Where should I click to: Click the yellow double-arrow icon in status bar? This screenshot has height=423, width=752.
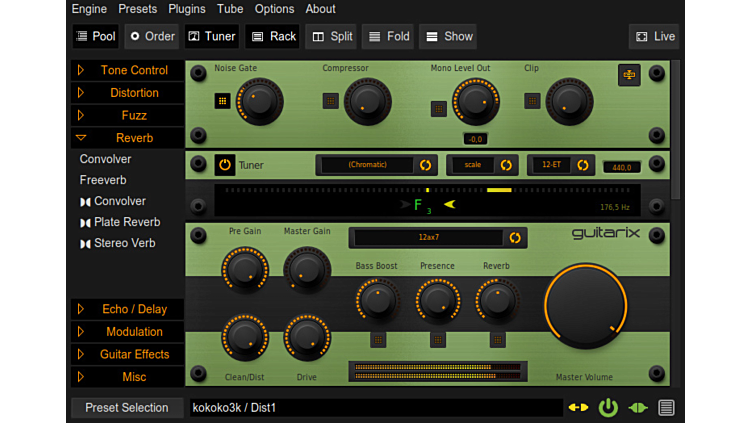tap(578, 407)
